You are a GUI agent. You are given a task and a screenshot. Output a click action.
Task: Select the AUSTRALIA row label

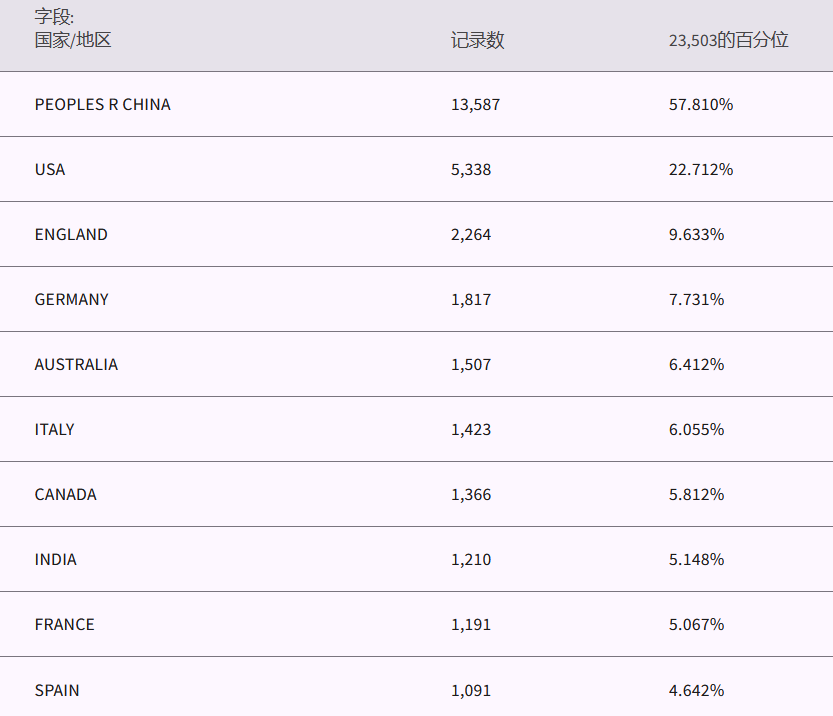click(76, 364)
